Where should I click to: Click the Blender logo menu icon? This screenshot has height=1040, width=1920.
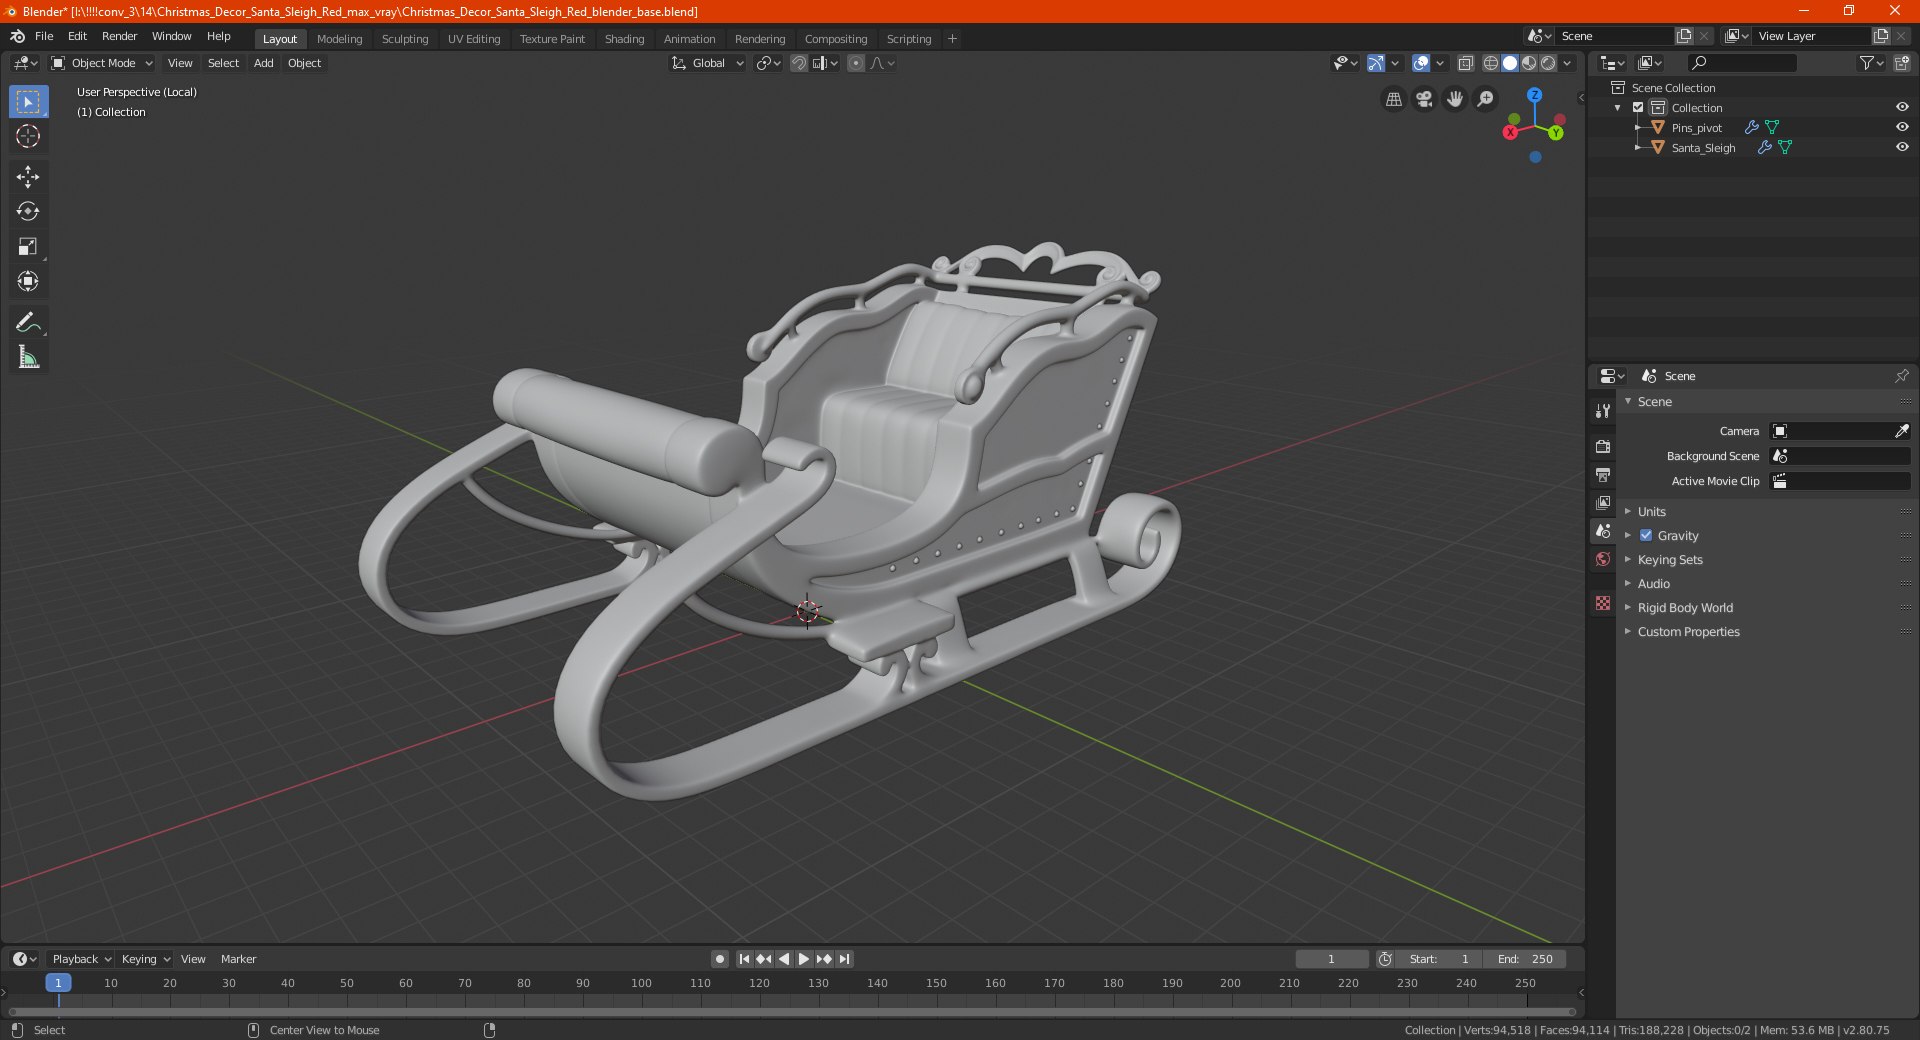pos(17,36)
